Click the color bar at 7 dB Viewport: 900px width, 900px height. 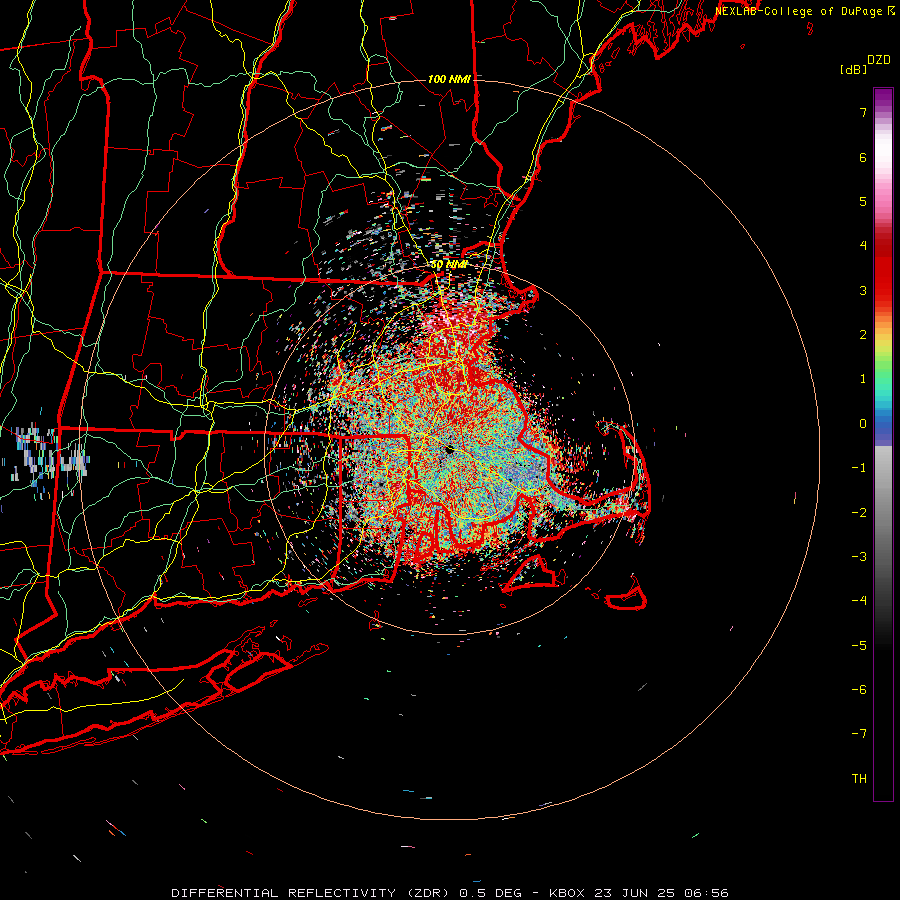[883, 112]
